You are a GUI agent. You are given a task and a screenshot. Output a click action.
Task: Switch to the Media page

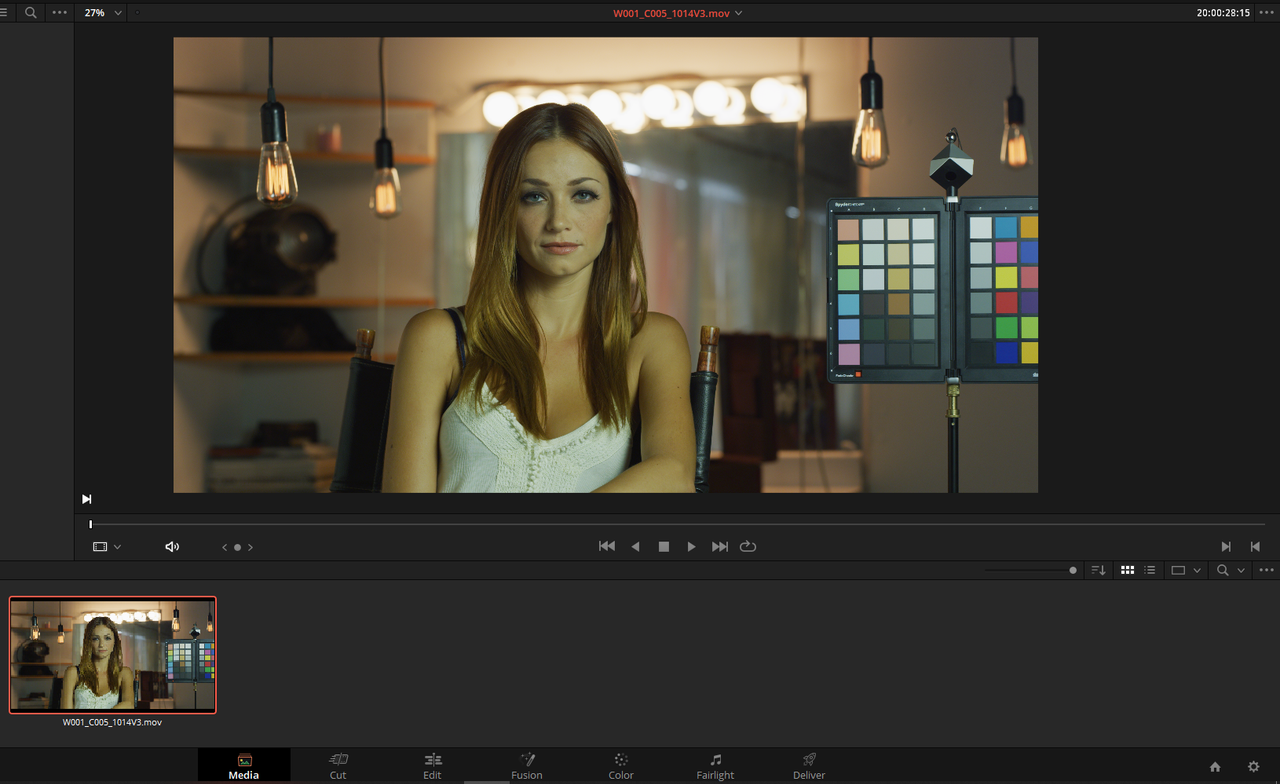pyautogui.click(x=244, y=766)
